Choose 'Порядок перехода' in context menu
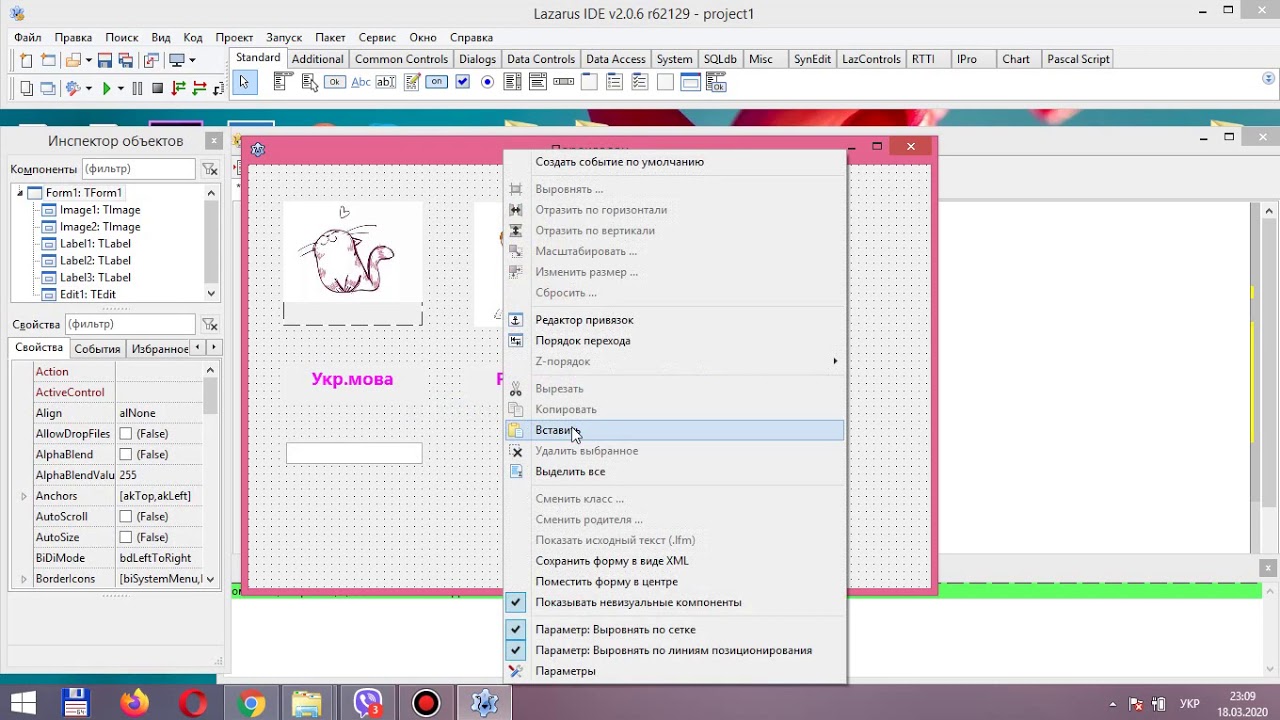The width and height of the screenshot is (1280, 720). pyautogui.click(x=675, y=341)
